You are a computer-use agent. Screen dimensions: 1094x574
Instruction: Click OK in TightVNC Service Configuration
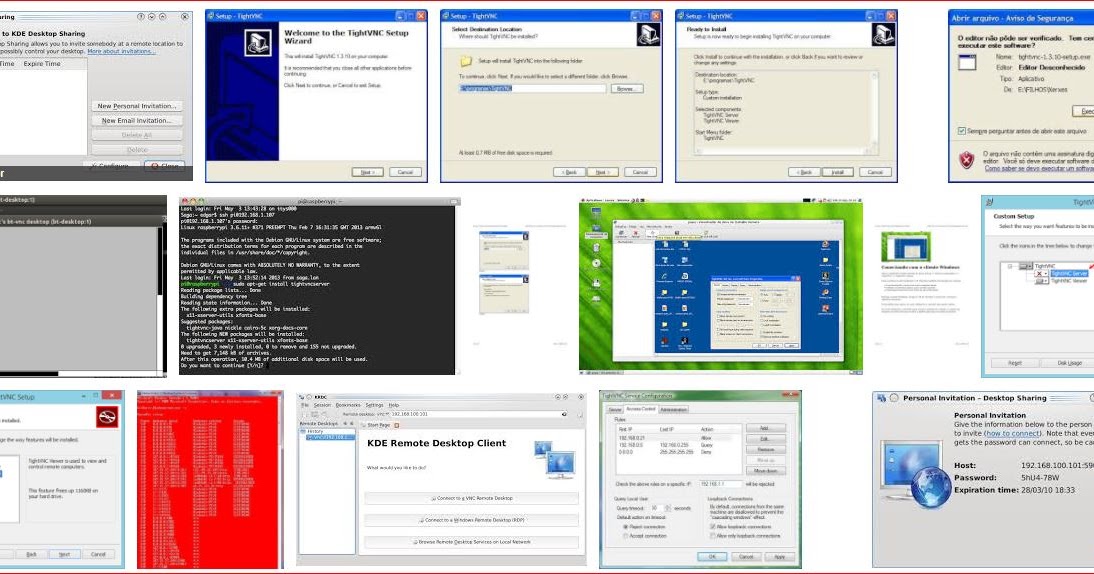click(x=712, y=557)
